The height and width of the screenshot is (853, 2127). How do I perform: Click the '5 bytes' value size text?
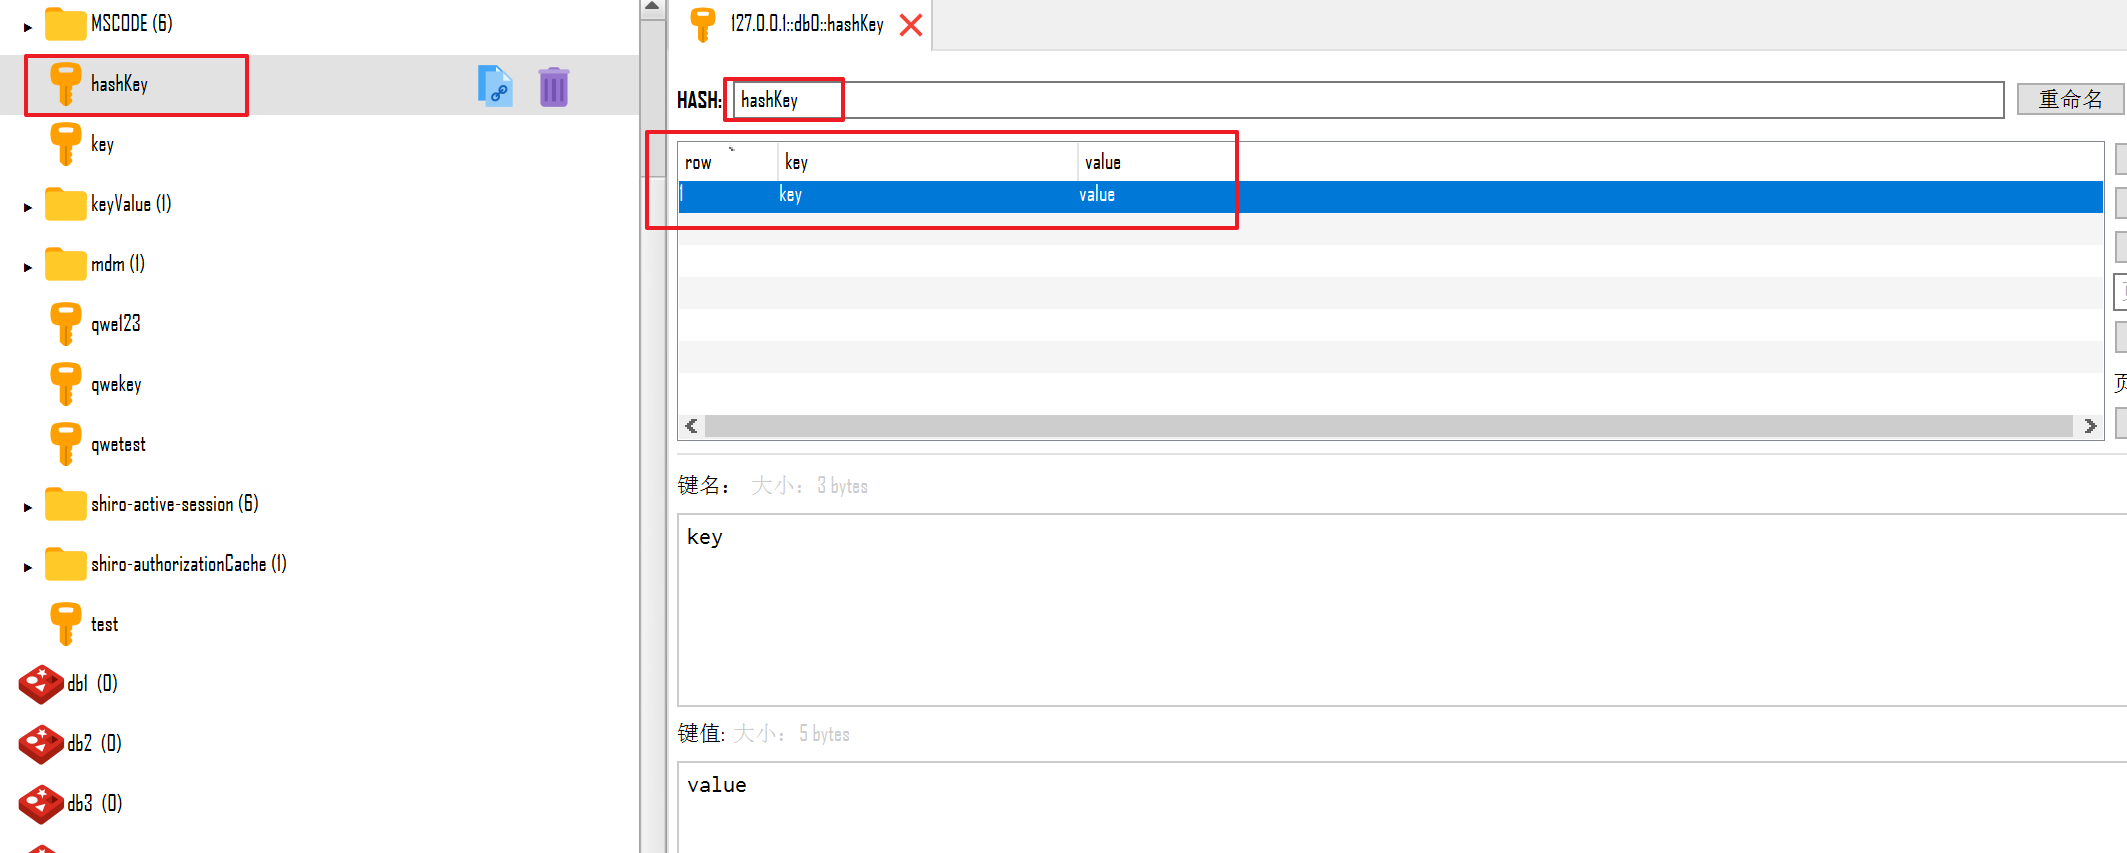[824, 734]
